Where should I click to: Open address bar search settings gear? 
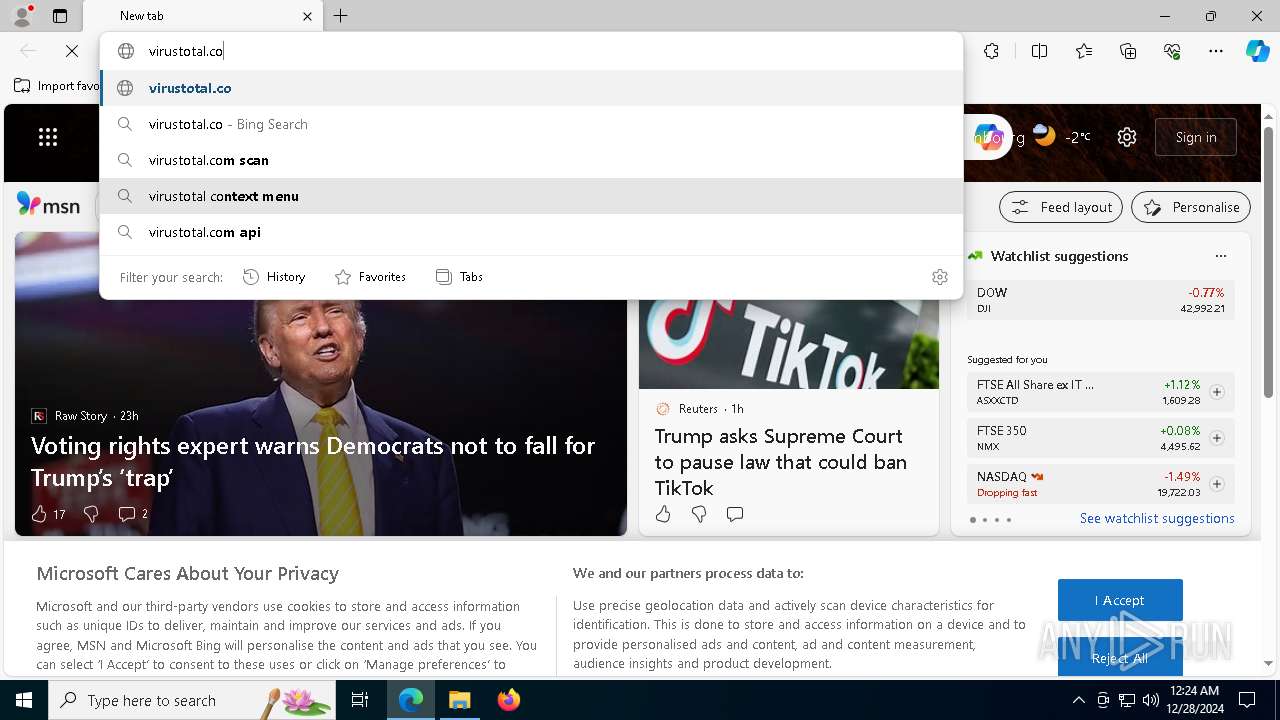coord(939,277)
